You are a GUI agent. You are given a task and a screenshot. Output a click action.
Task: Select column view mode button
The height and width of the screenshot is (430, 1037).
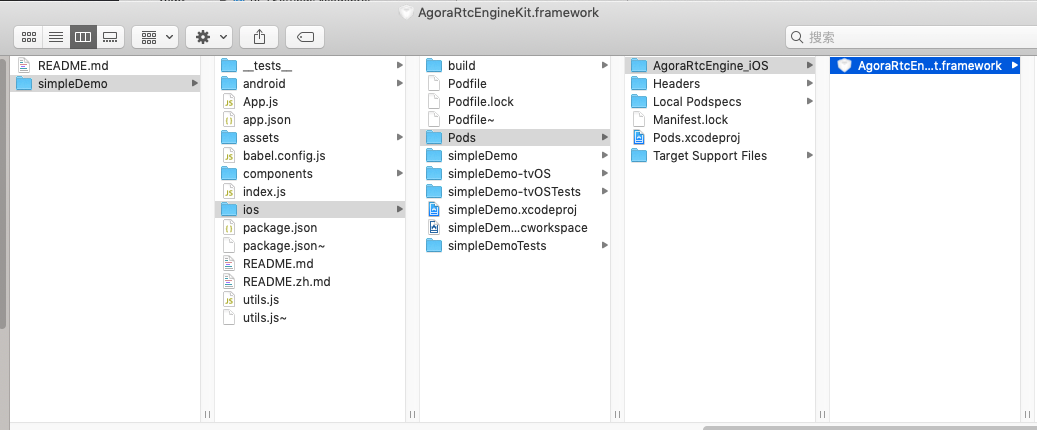click(x=83, y=37)
